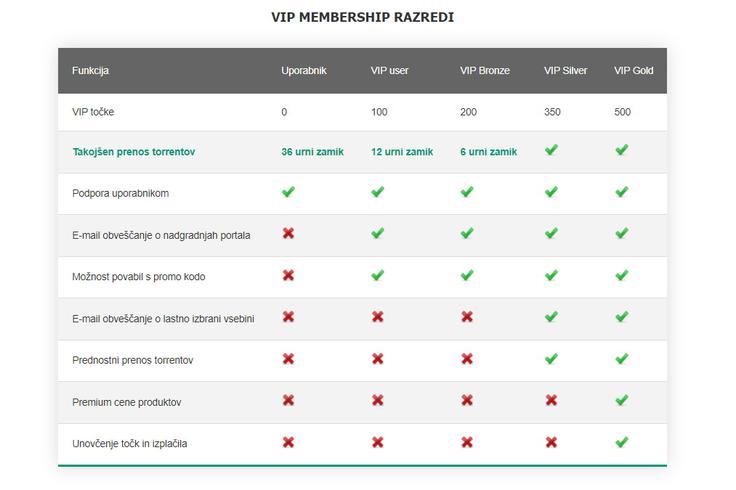This screenshot has height=490, width=736.
Task: Click the red cross for Uporabnik E-mail obveščanje o nadgradnjah portala
Action: pos(288,233)
